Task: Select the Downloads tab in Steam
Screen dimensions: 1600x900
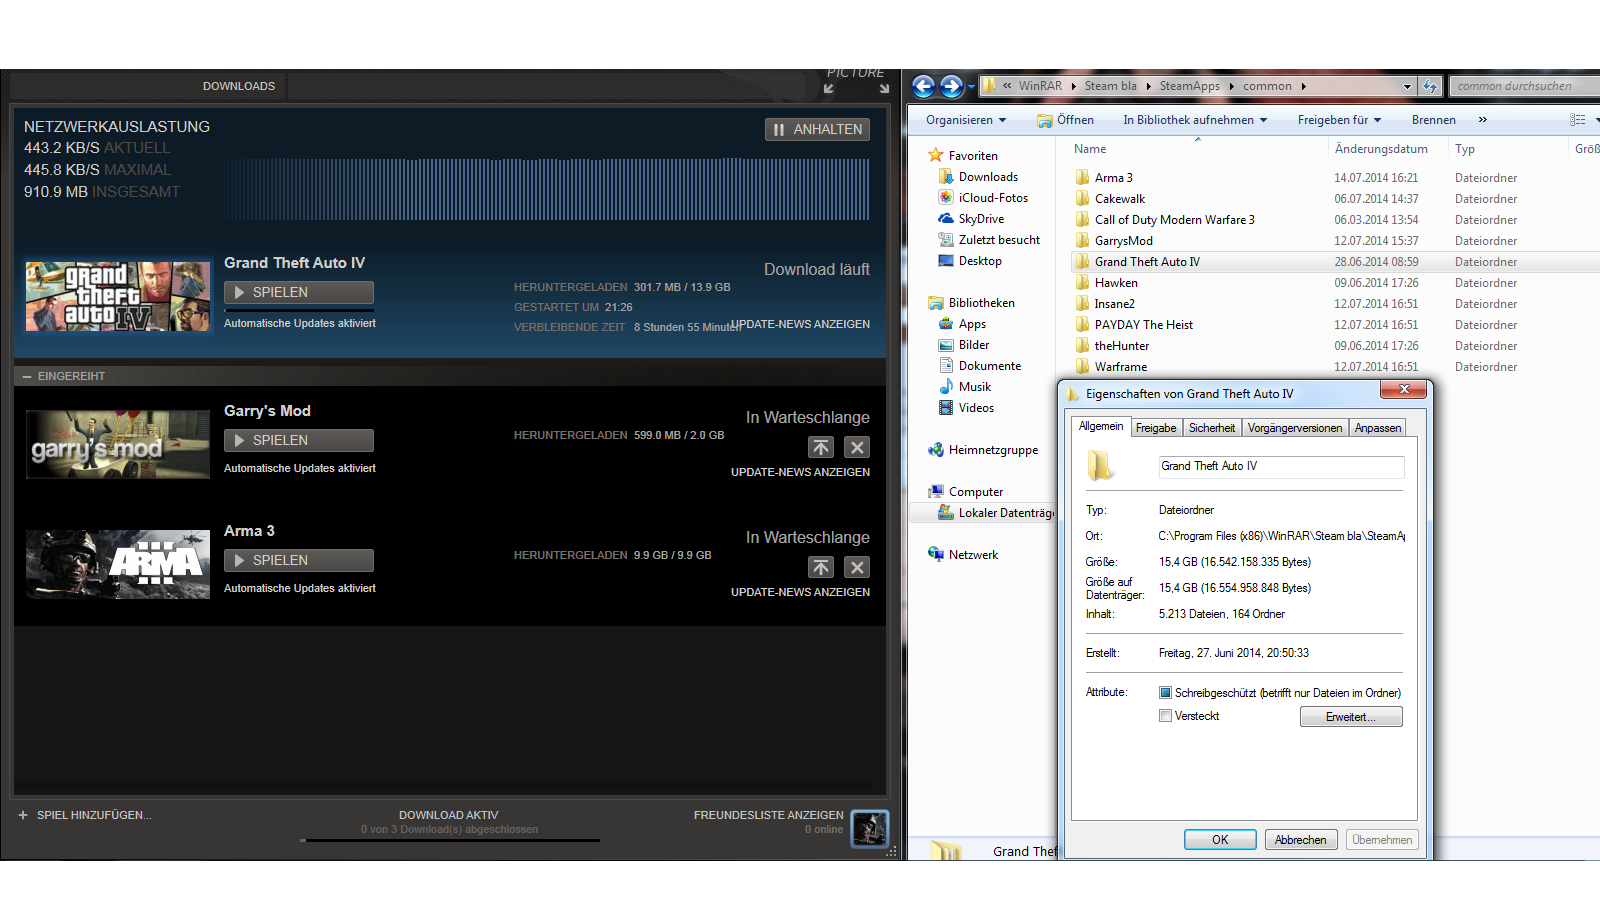Action: pyautogui.click(x=239, y=86)
